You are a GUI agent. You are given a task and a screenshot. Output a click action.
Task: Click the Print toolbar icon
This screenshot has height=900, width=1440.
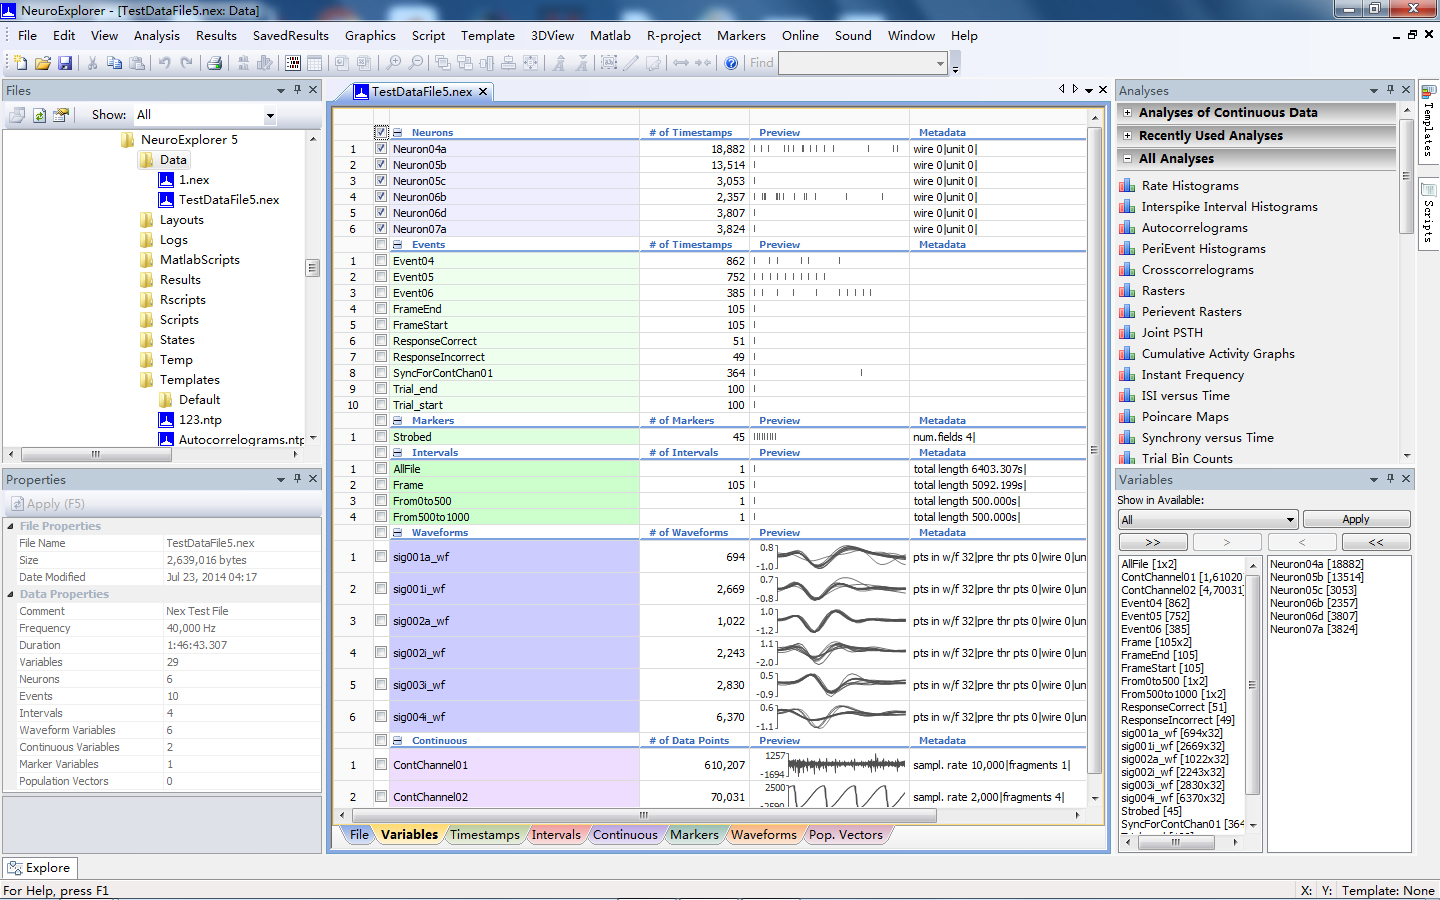click(x=214, y=63)
